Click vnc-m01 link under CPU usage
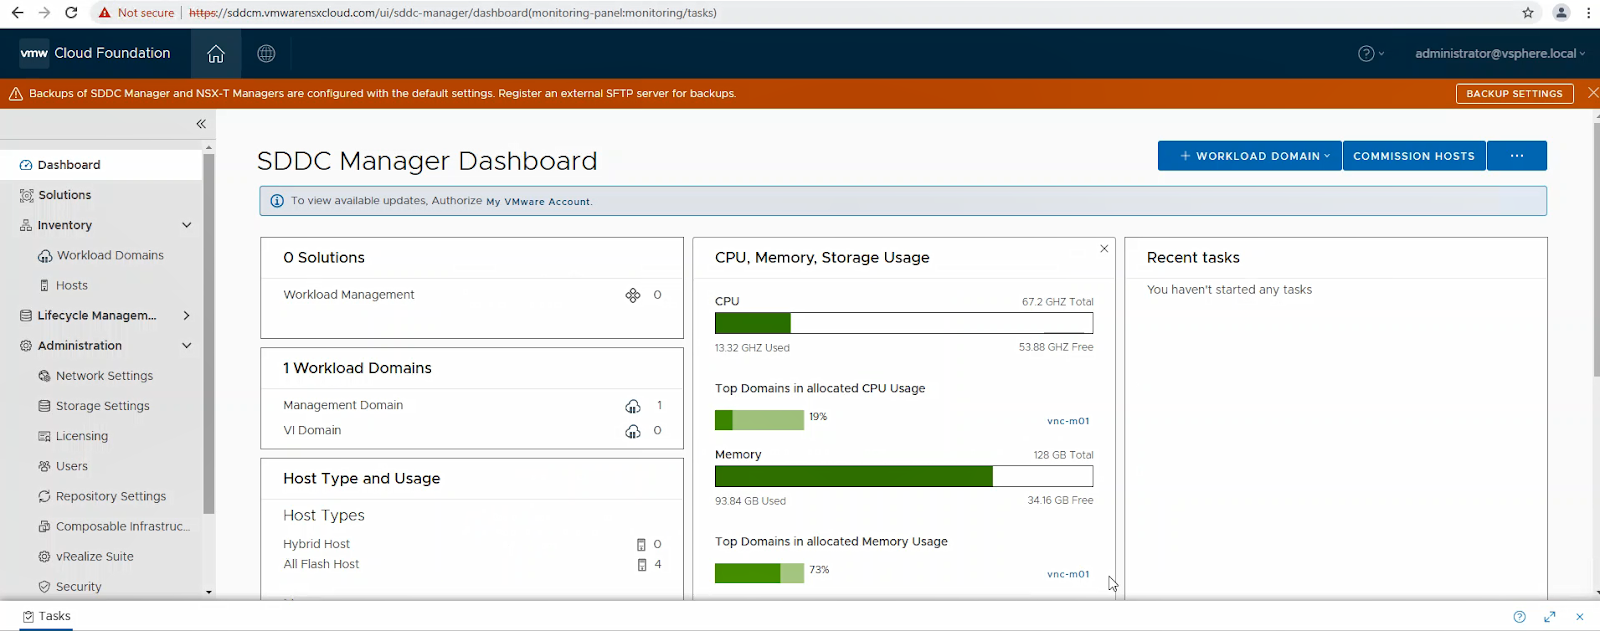This screenshot has height=631, width=1600. pos(1068,421)
